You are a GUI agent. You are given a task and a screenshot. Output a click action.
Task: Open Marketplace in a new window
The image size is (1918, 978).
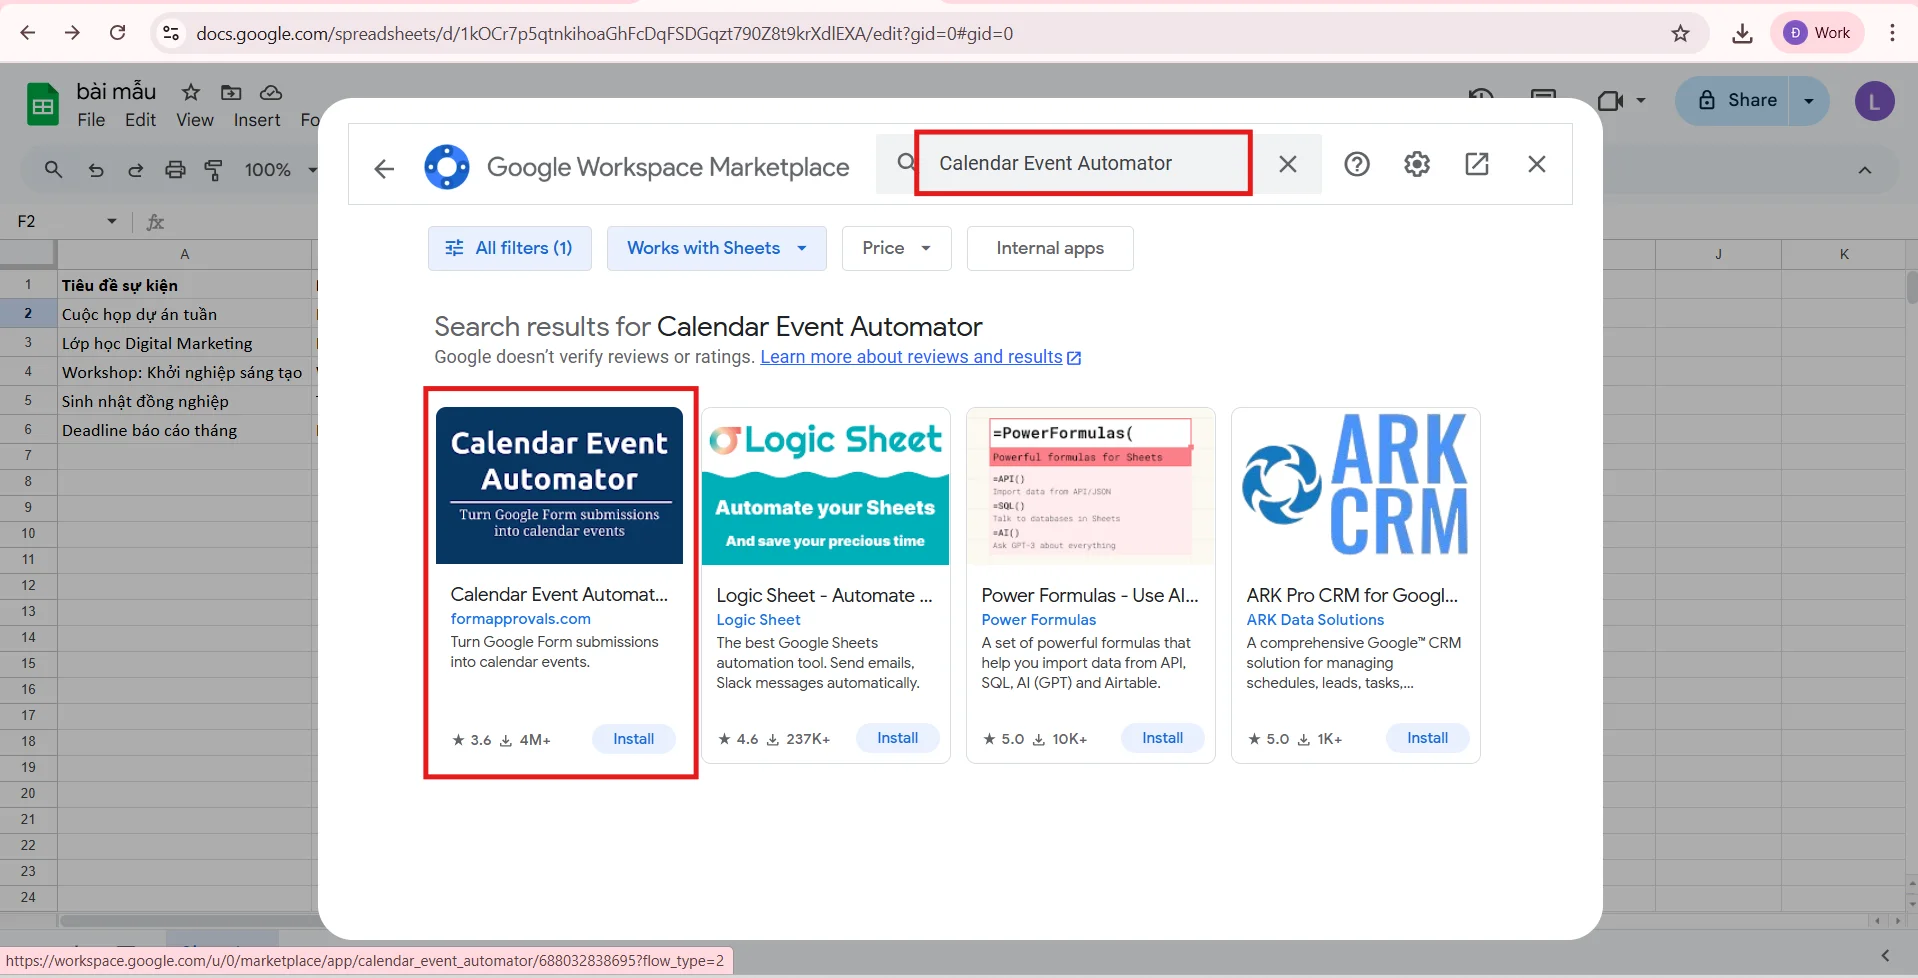tap(1477, 164)
